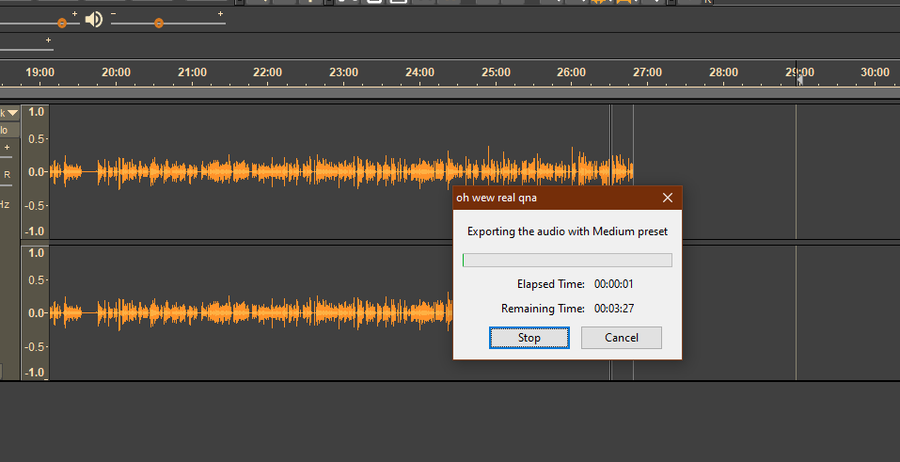Screen dimensions: 900x462
Task: Click the upper channel vertical amplitude scale
Action: click(x=36, y=171)
